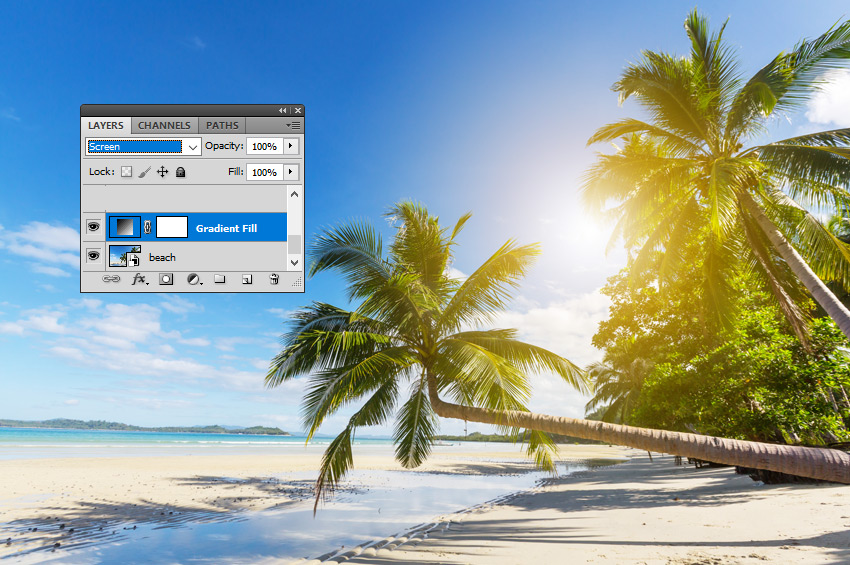Toggle visibility of the beach layer
This screenshot has height=565, width=850.
pyautogui.click(x=93, y=256)
